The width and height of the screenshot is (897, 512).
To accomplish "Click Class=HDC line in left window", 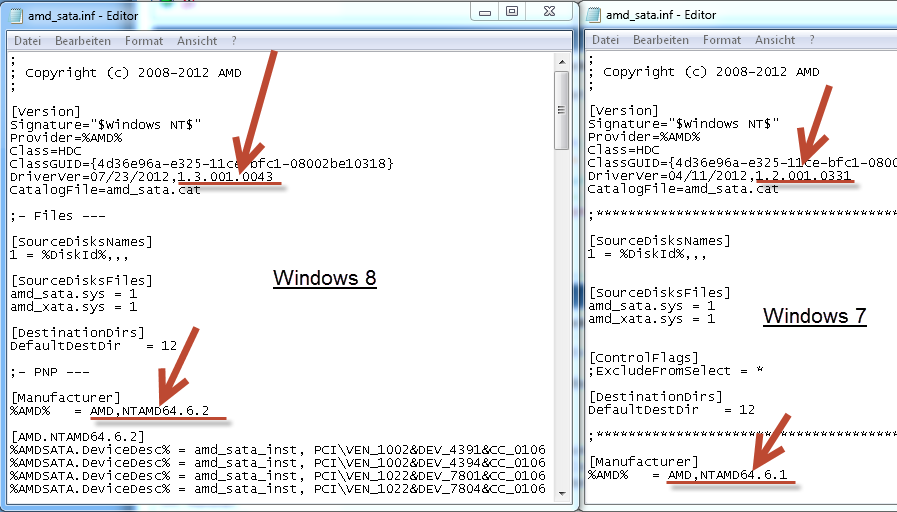I will tap(46, 151).
